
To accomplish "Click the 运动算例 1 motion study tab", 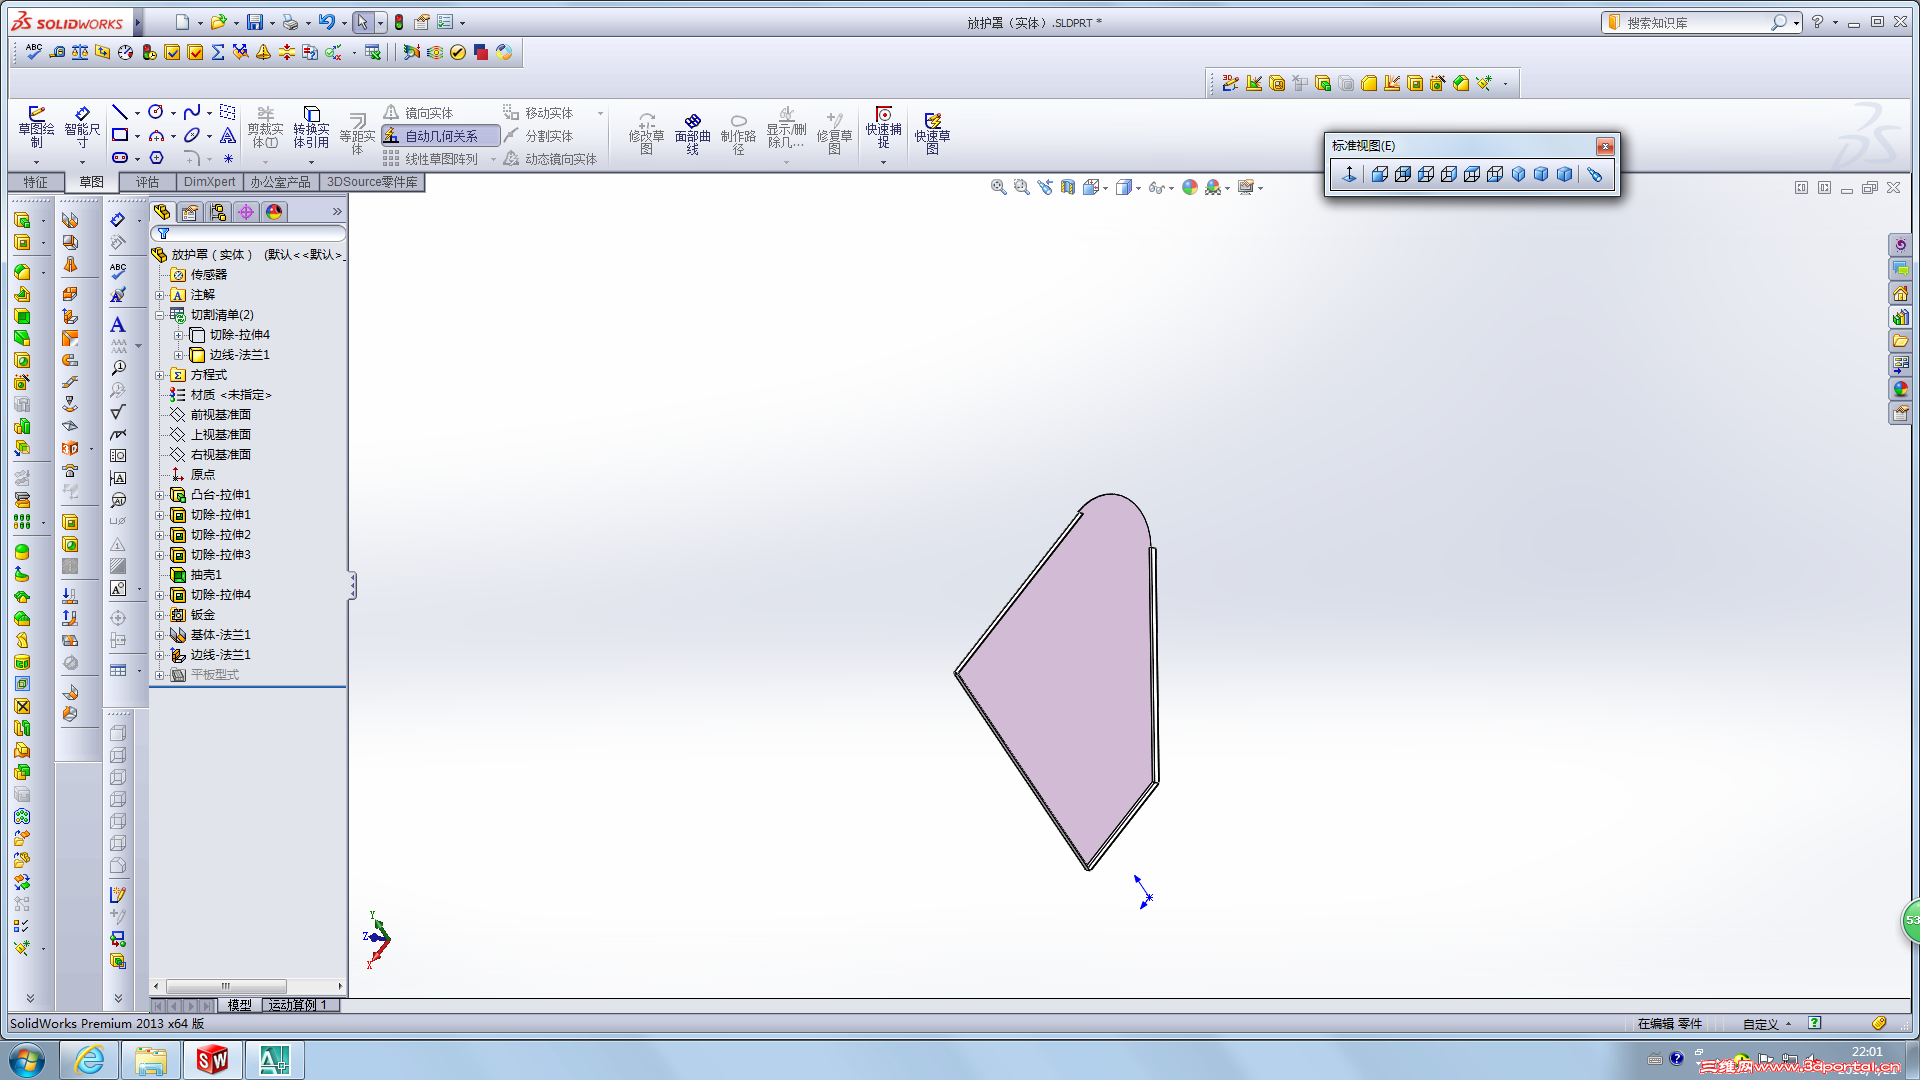I will point(297,1005).
